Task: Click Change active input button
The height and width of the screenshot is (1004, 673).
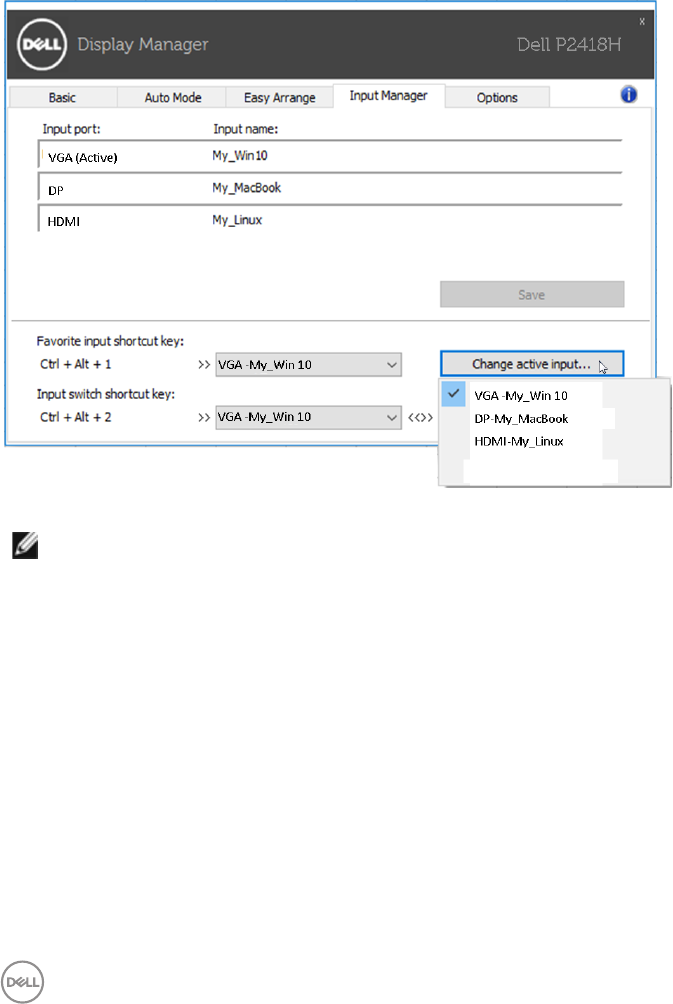Action: pos(531,364)
